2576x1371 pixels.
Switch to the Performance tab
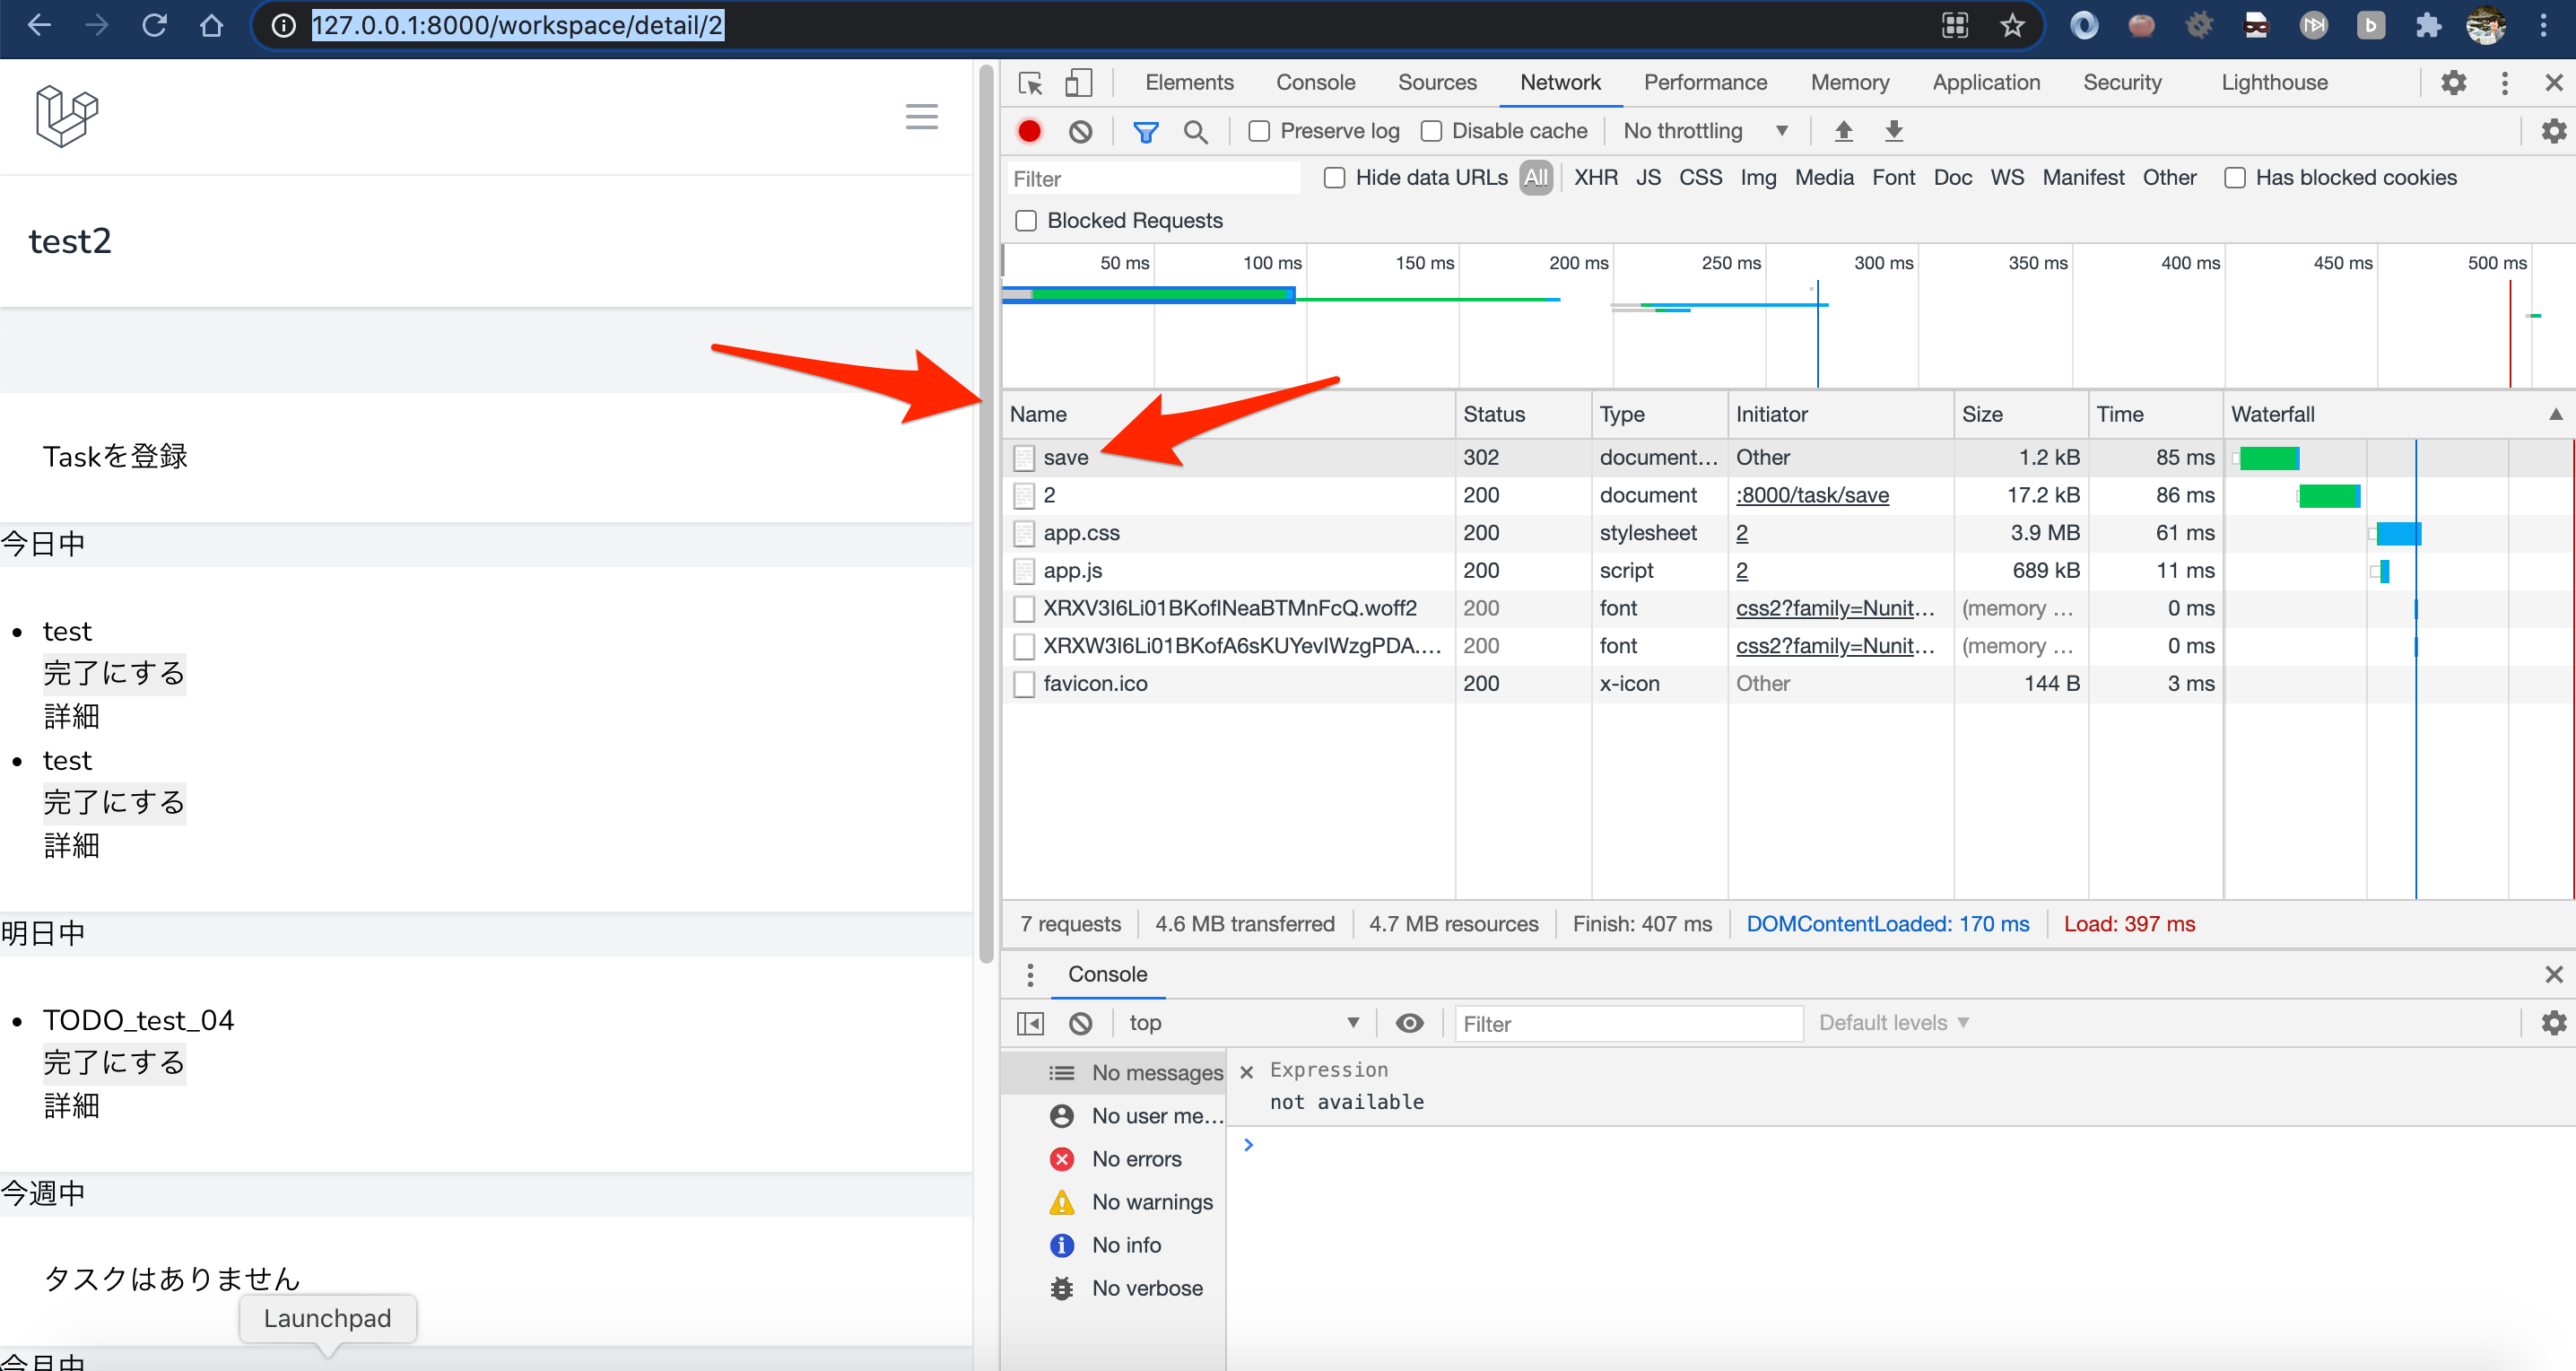pyautogui.click(x=1705, y=82)
